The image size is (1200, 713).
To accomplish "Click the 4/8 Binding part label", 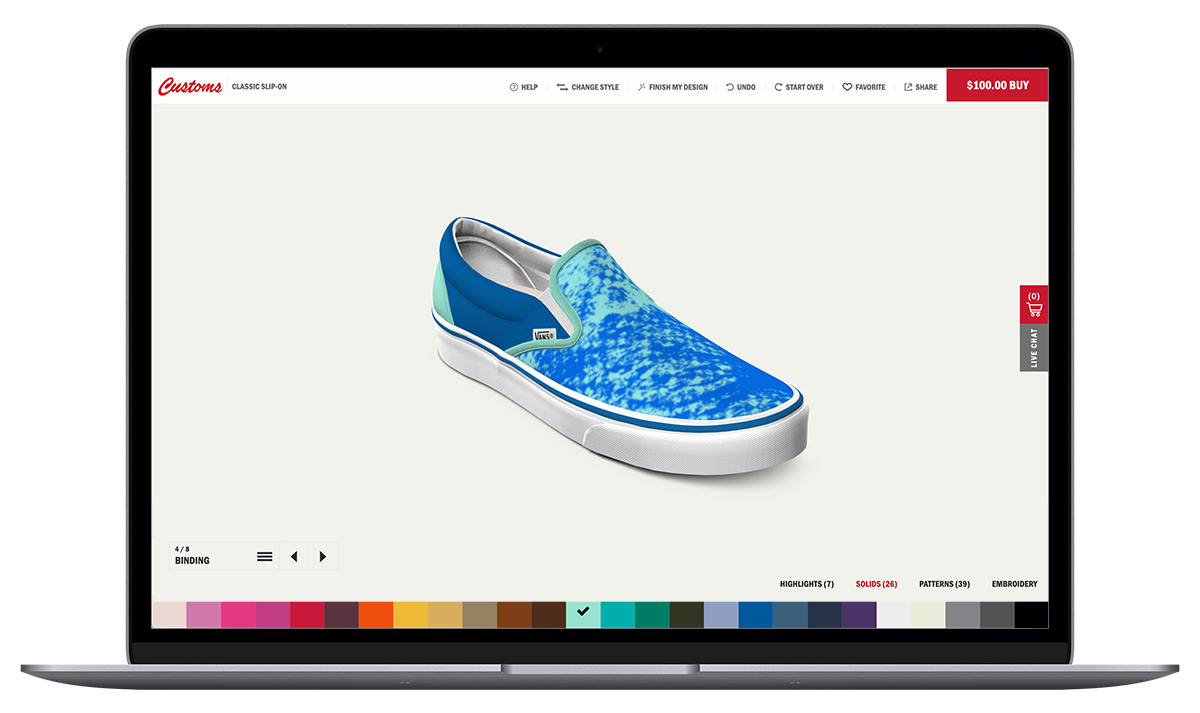I will point(192,556).
